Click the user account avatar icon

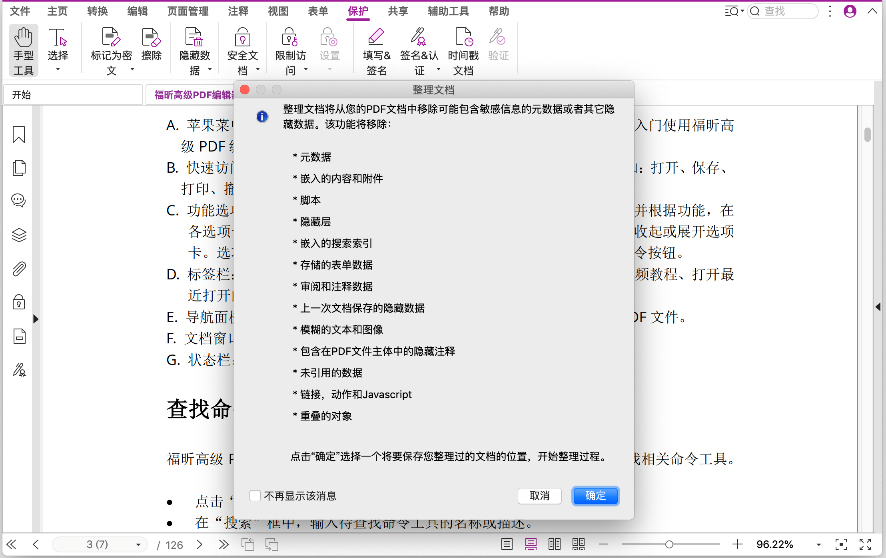[x=849, y=11]
